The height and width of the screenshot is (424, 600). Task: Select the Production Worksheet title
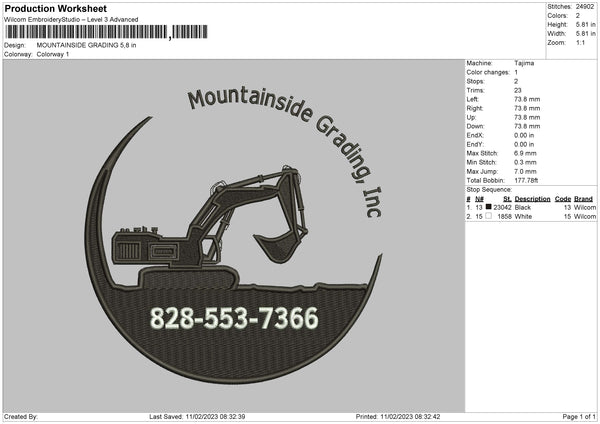(55, 8)
